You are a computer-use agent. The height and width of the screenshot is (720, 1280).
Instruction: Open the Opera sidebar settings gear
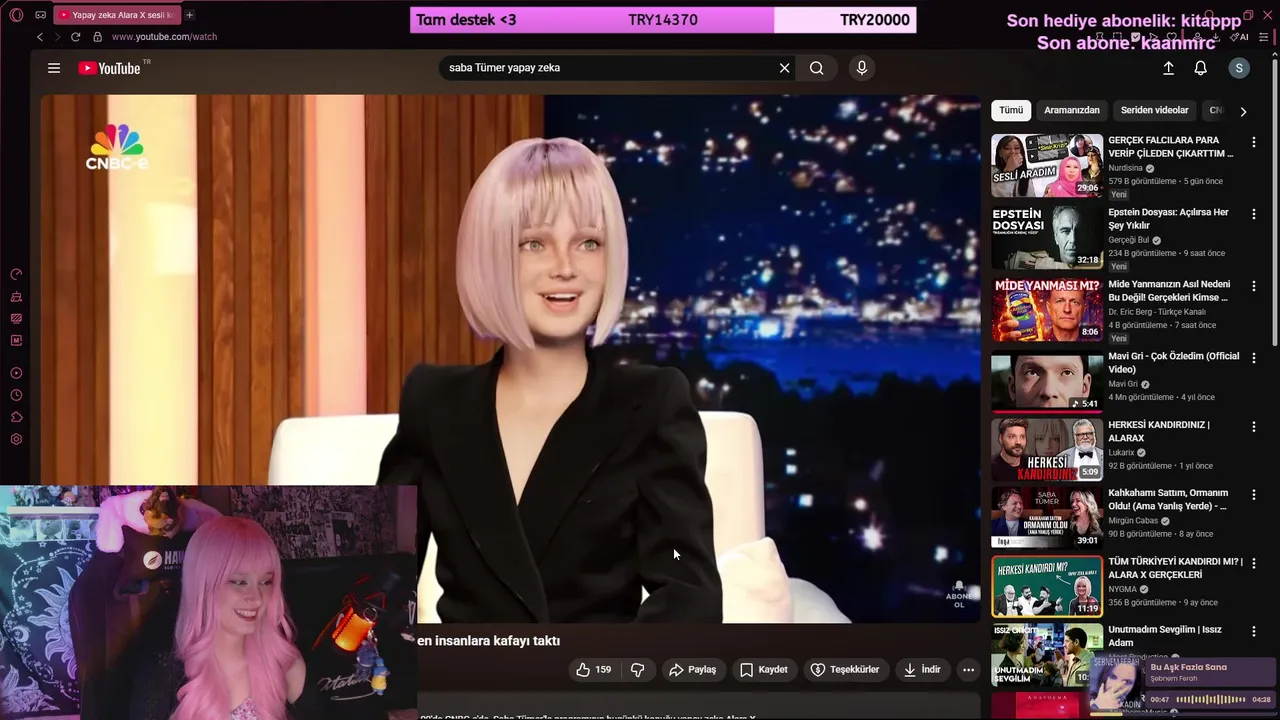click(16, 439)
